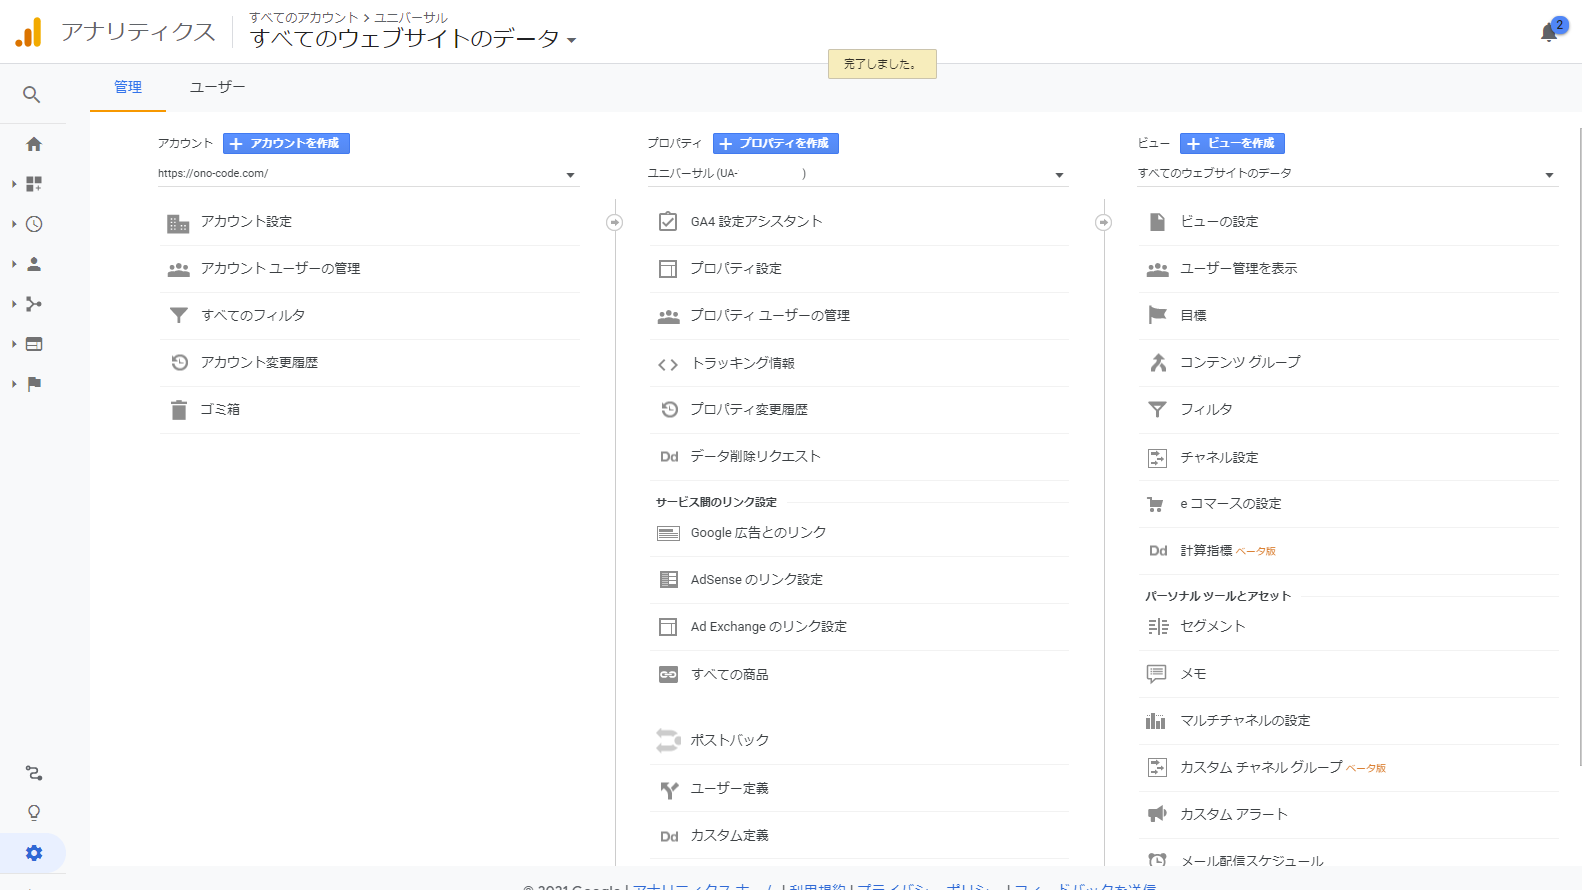
Task: Open the Customization dashboard icon
Action: (x=34, y=184)
